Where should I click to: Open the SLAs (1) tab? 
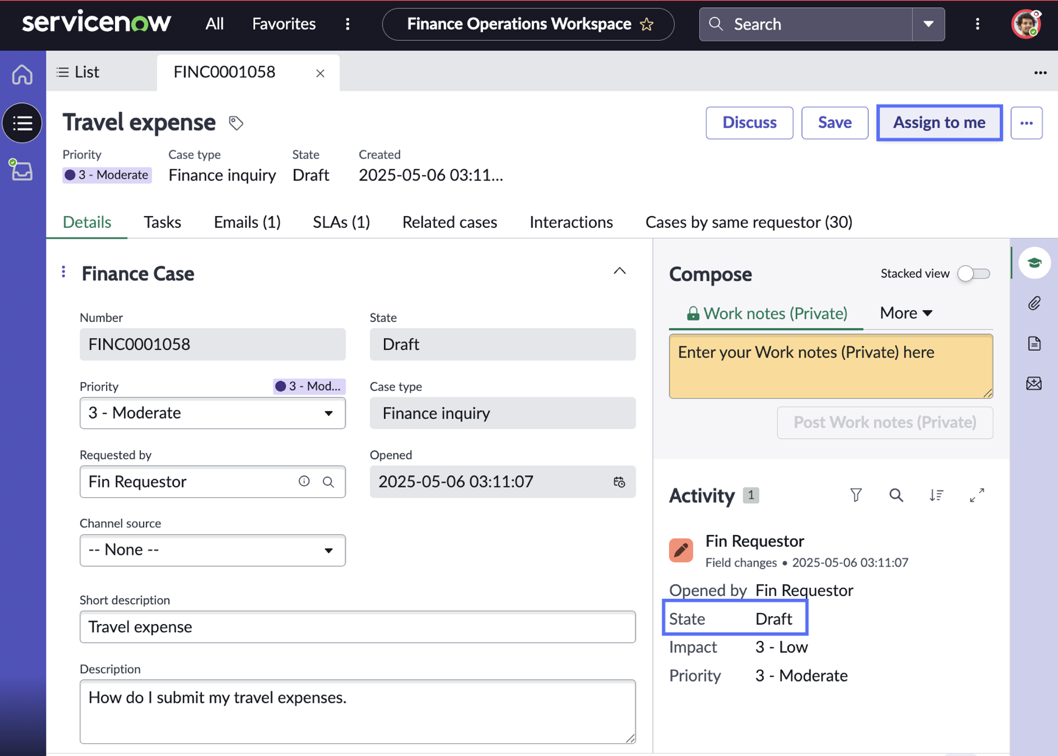[341, 222]
